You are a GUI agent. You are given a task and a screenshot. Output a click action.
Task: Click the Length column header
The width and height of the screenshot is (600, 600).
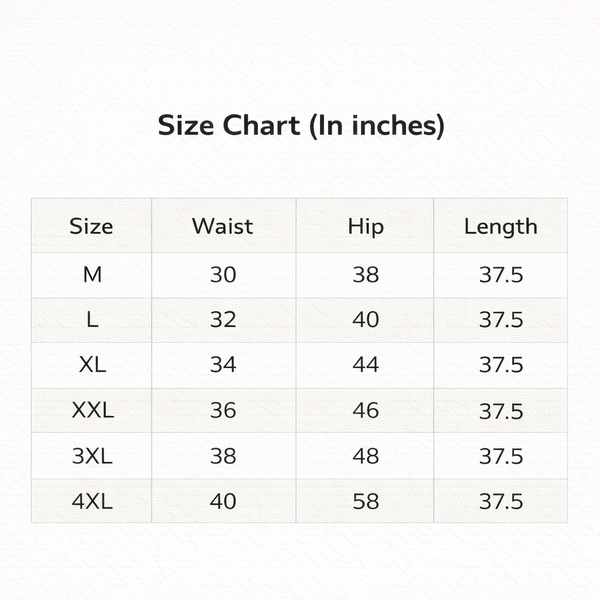(x=500, y=226)
